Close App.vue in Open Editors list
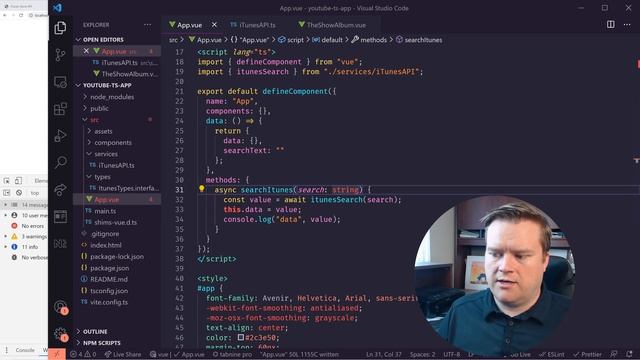640x360 pixels. tap(86, 51)
